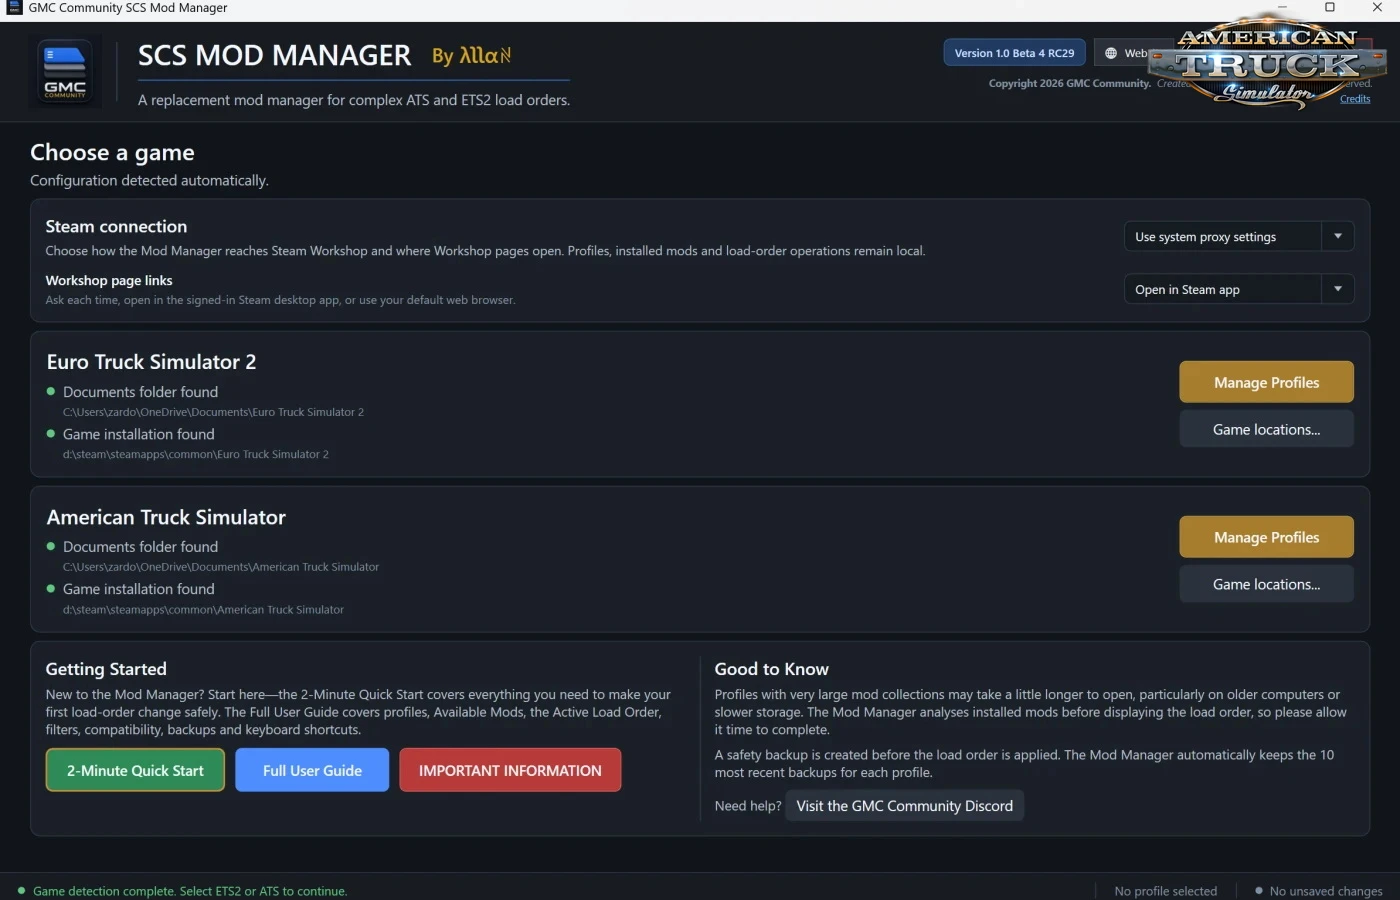1400x900 pixels.
Task: Visit the GMC Community Discord
Action: pyautogui.click(x=904, y=806)
